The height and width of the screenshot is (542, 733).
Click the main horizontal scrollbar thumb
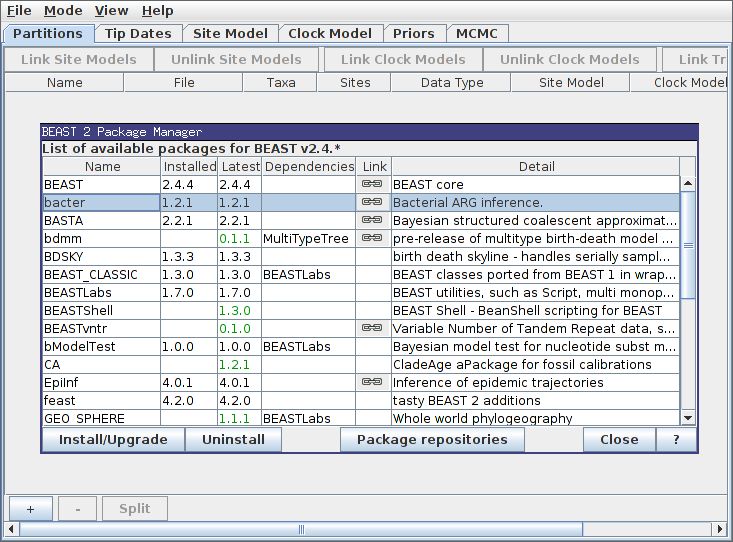(301, 529)
